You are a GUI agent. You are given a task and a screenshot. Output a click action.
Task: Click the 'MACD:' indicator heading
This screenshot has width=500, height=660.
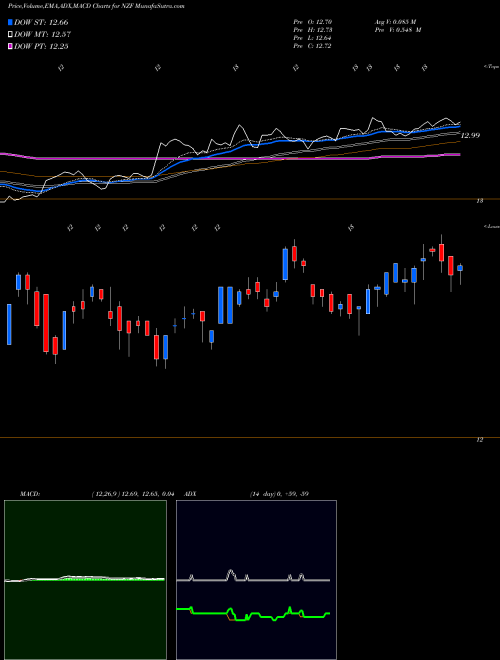click(30, 494)
